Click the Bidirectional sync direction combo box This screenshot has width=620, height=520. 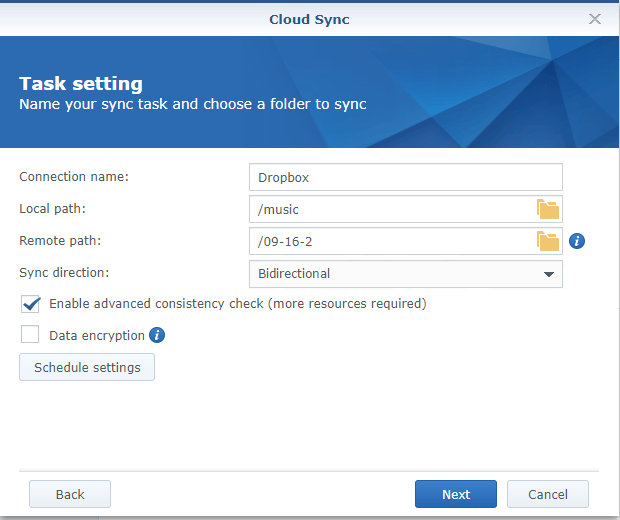395,274
